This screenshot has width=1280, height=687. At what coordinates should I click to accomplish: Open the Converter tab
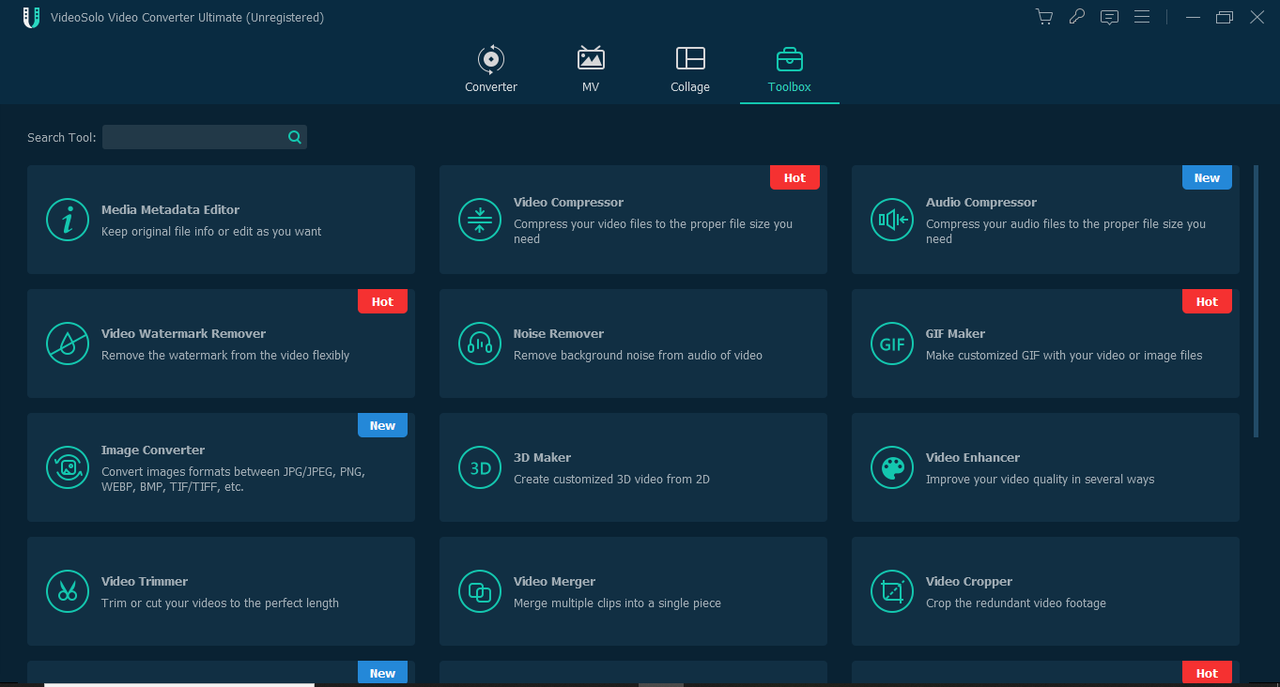pos(491,70)
